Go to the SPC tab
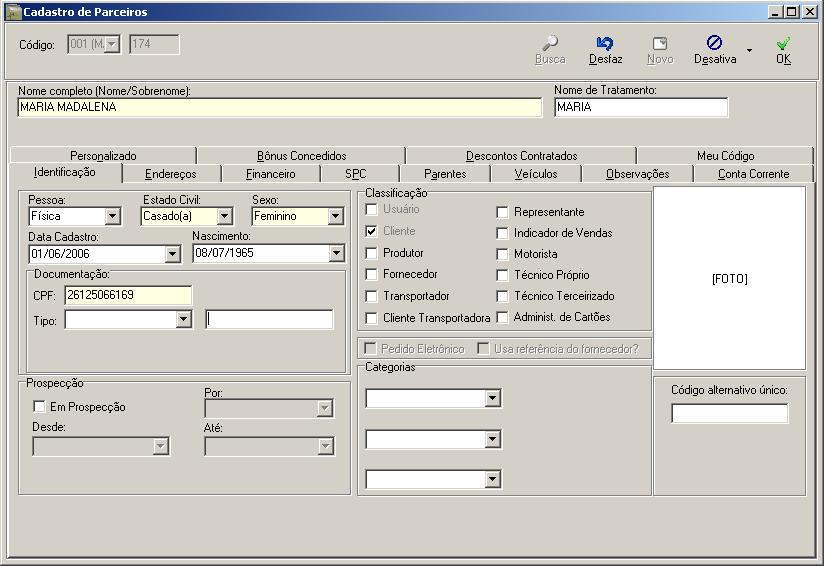Image resolution: width=824 pixels, height=566 pixels. [356, 174]
